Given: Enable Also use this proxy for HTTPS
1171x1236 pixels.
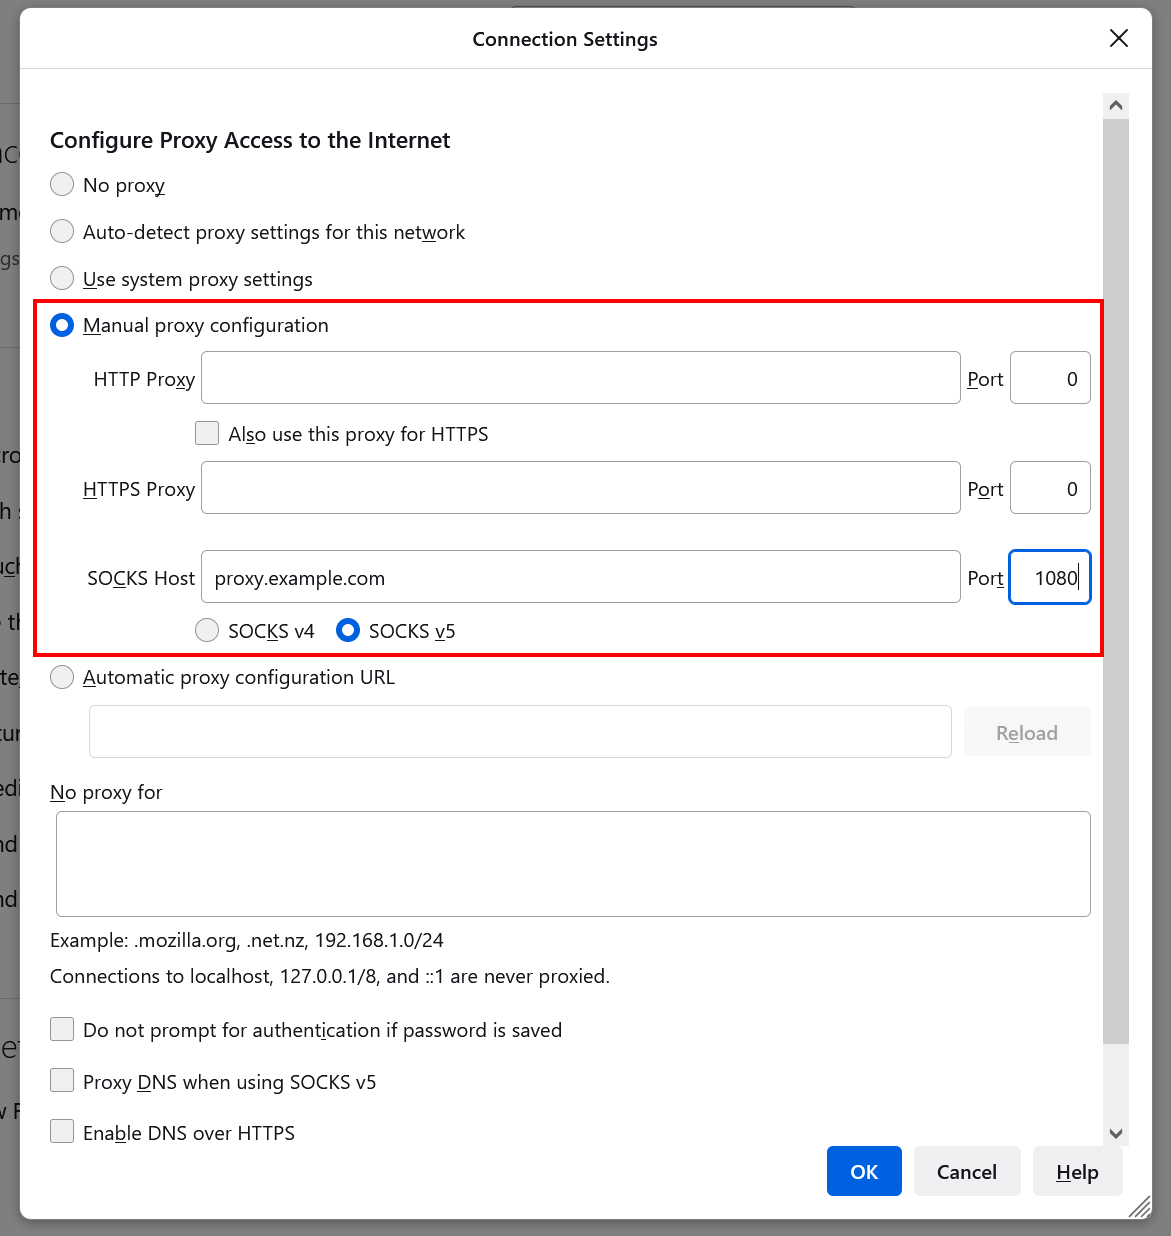Looking at the screenshot, I should point(206,432).
